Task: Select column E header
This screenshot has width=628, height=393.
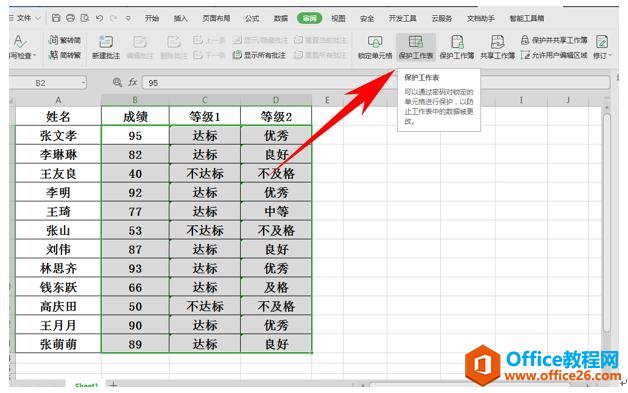Action: click(327, 100)
